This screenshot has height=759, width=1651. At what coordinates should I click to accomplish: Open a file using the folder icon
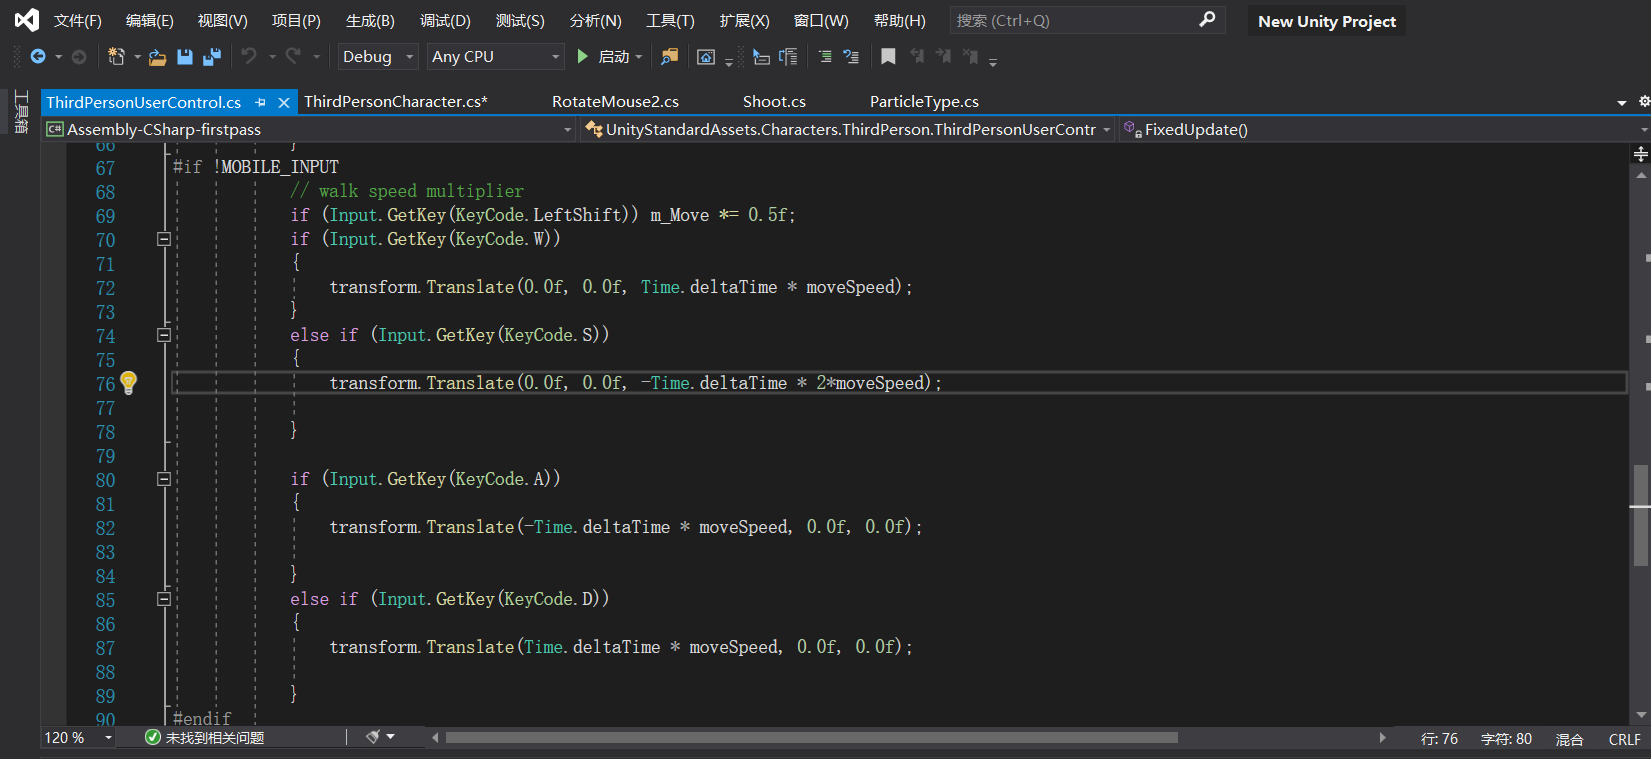[157, 57]
